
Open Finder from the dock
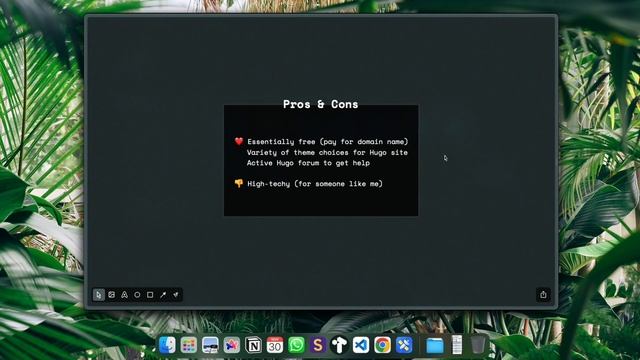(167, 345)
